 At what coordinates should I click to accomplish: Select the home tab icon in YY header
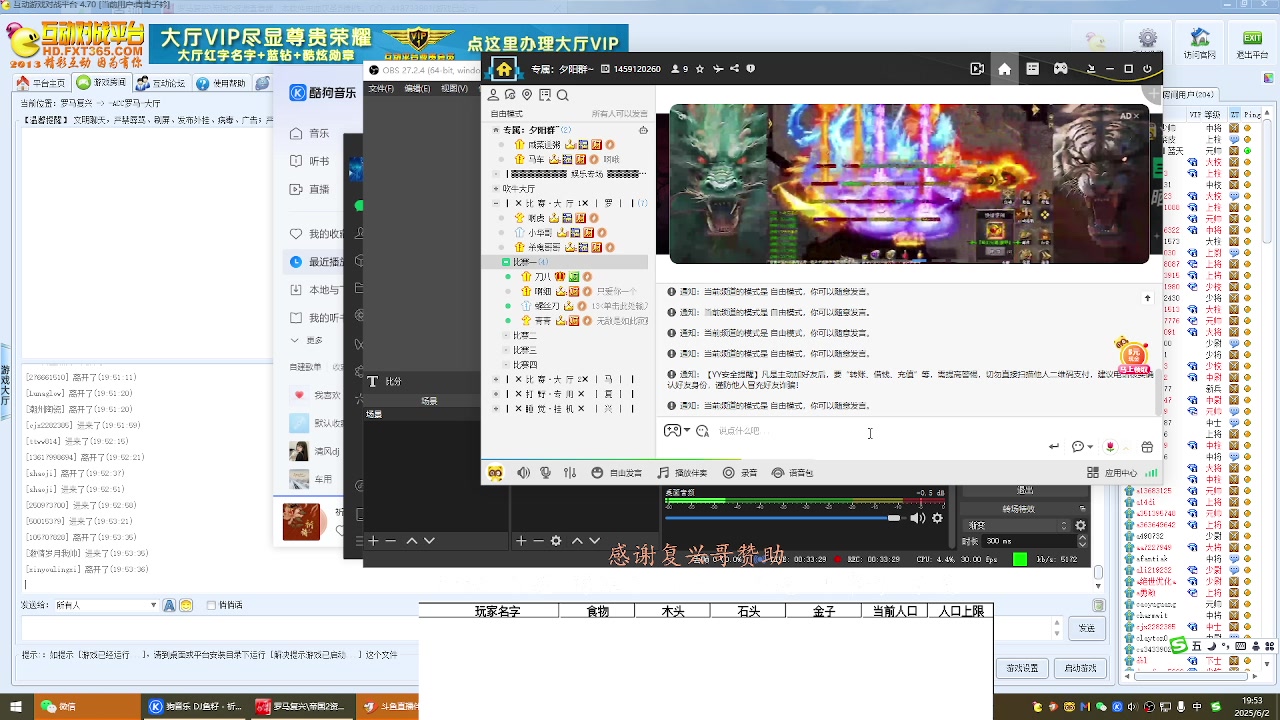(1004, 69)
